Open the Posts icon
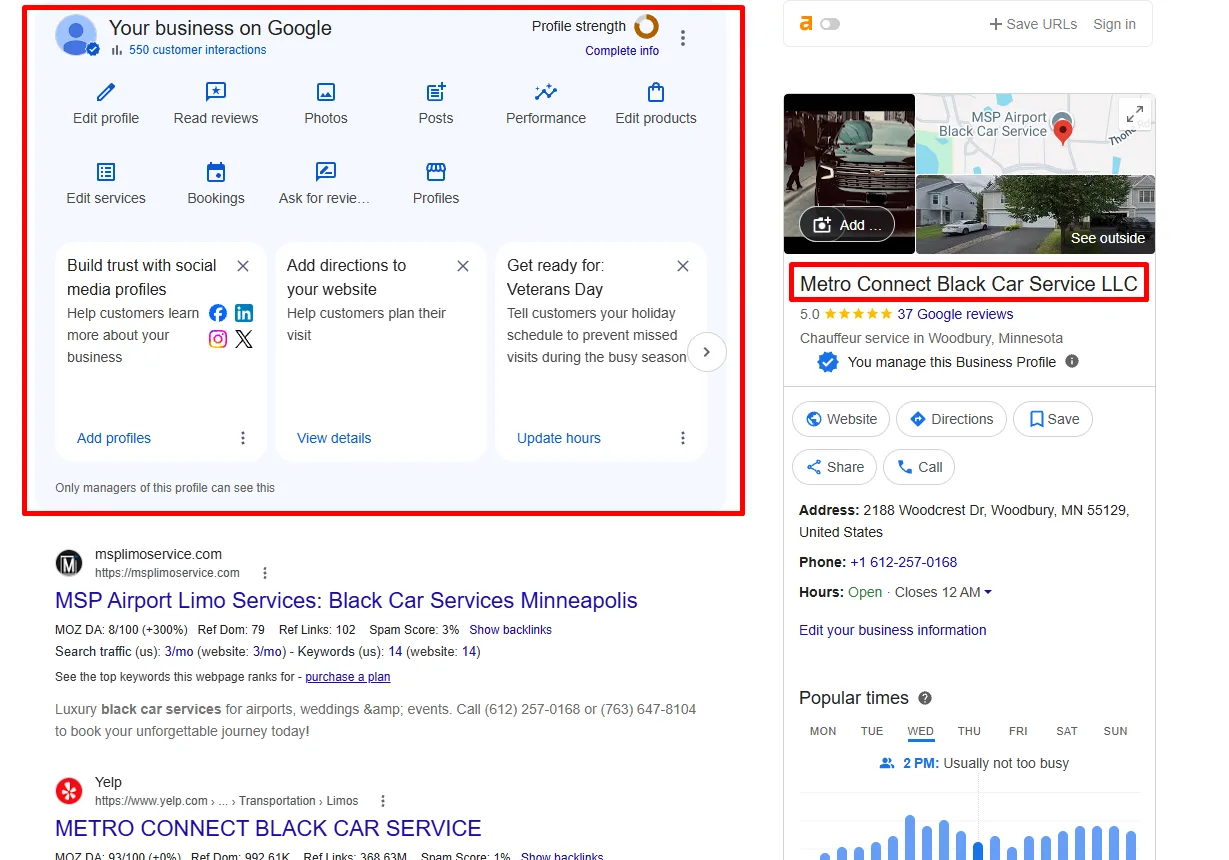The height and width of the screenshot is (860, 1229). [436, 93]
